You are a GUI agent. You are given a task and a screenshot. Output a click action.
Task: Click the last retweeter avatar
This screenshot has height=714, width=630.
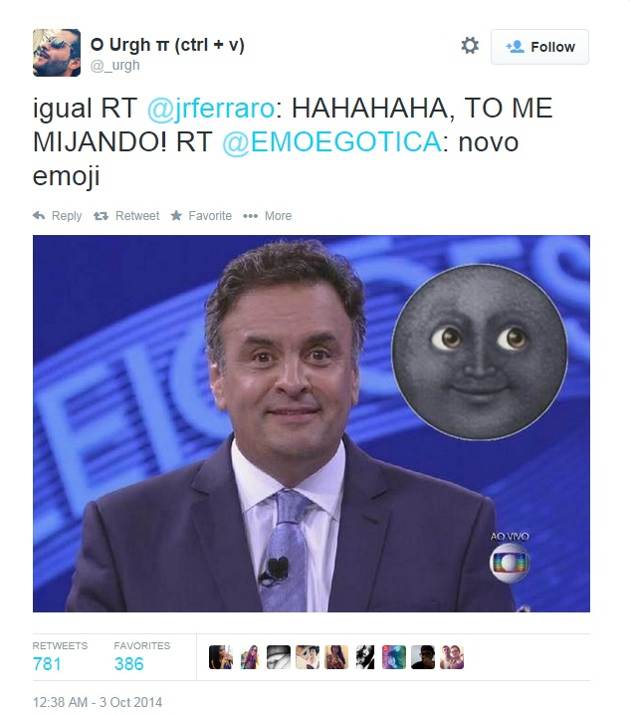point(452,657)
